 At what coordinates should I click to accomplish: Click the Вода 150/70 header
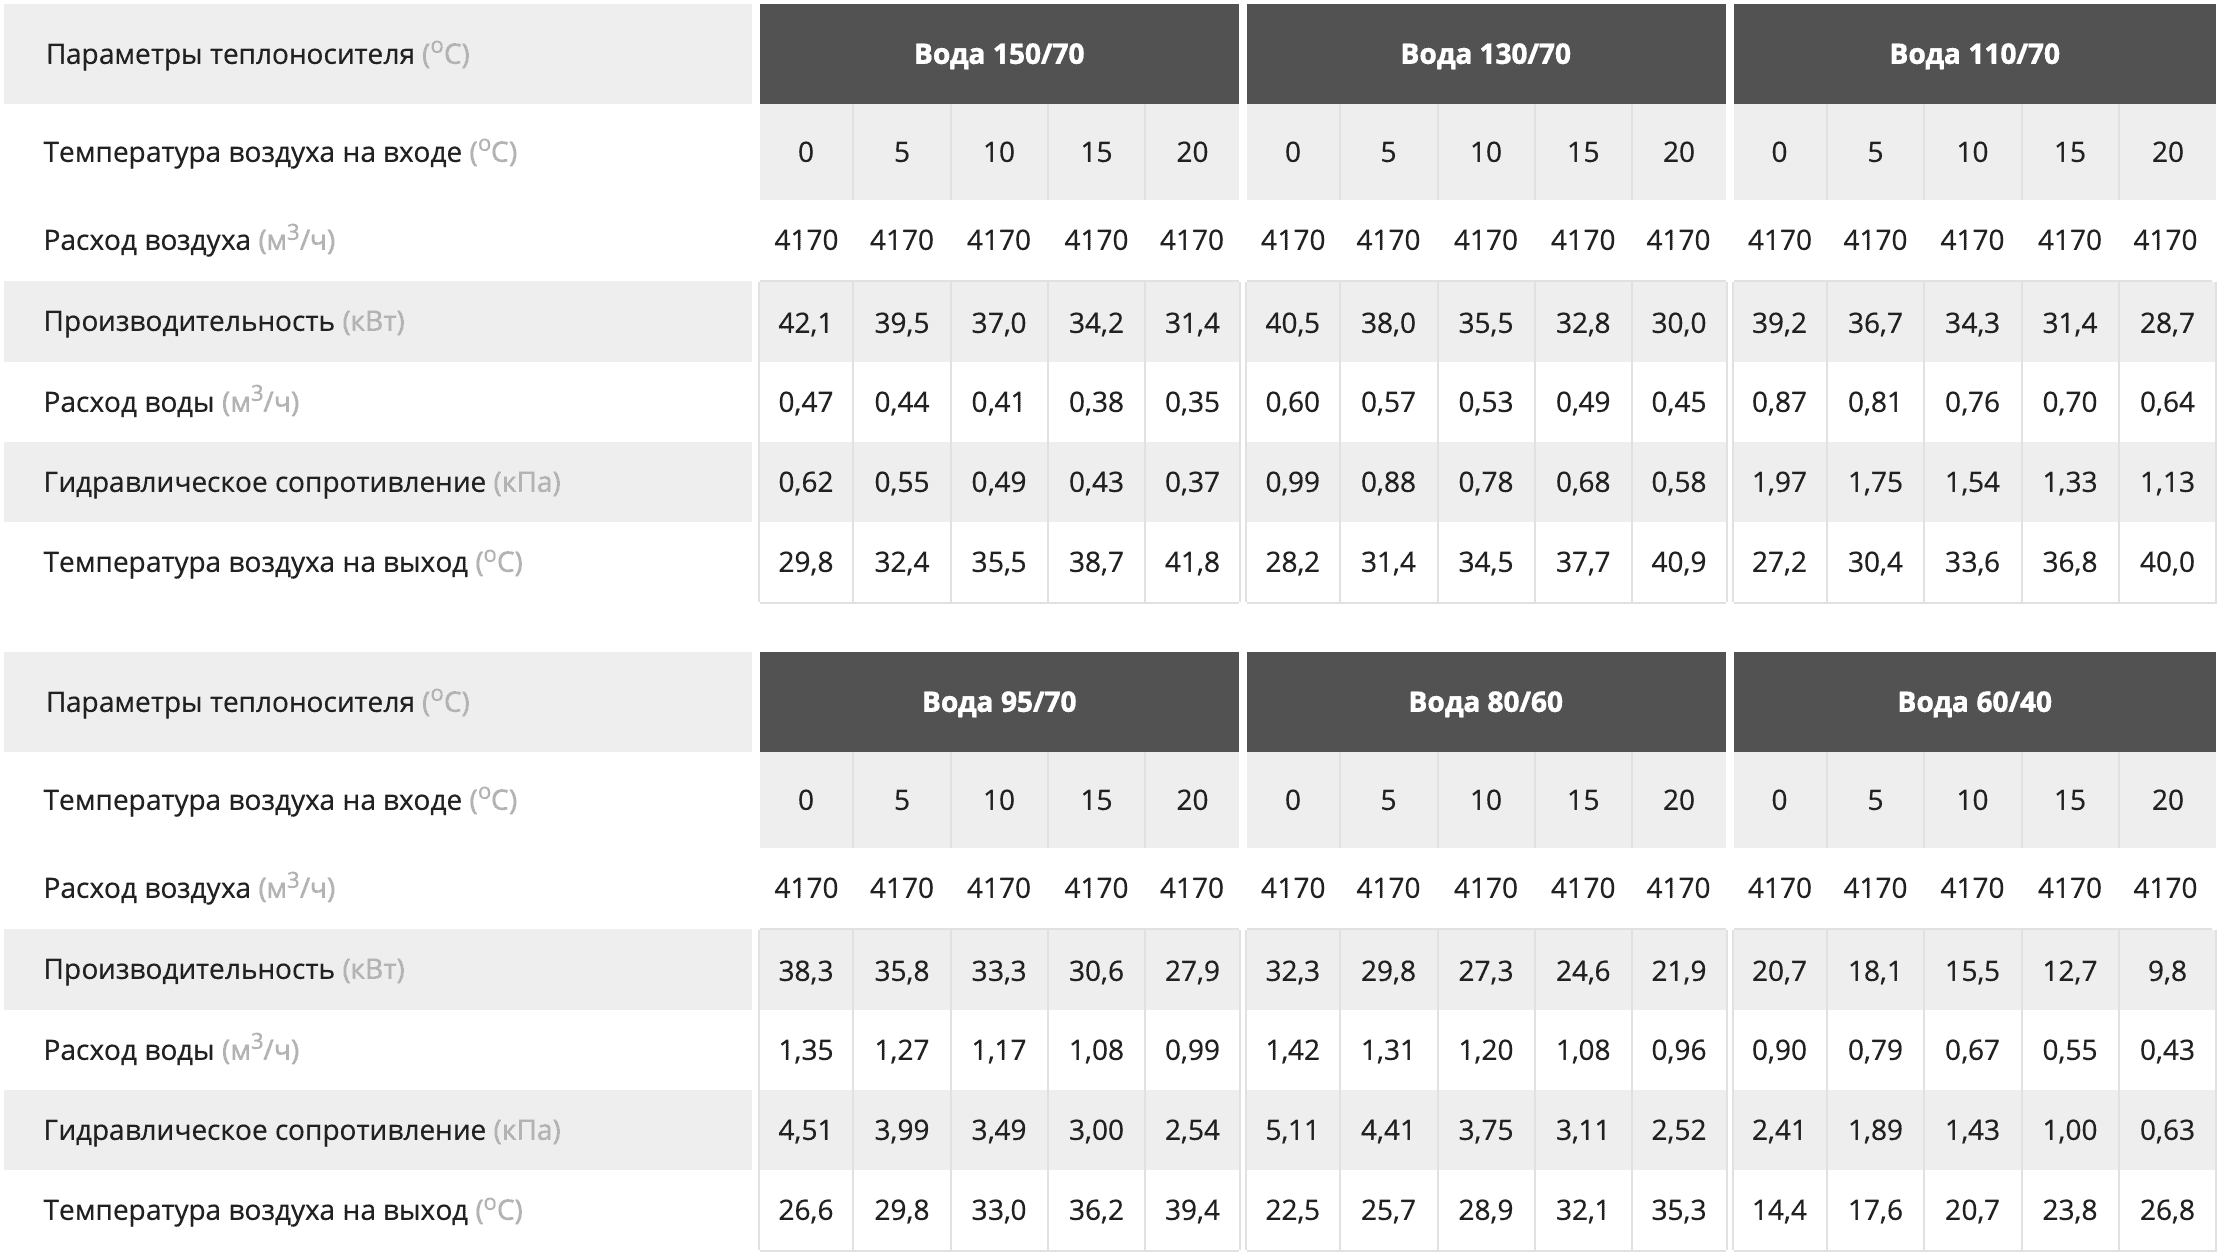(999, 54)
